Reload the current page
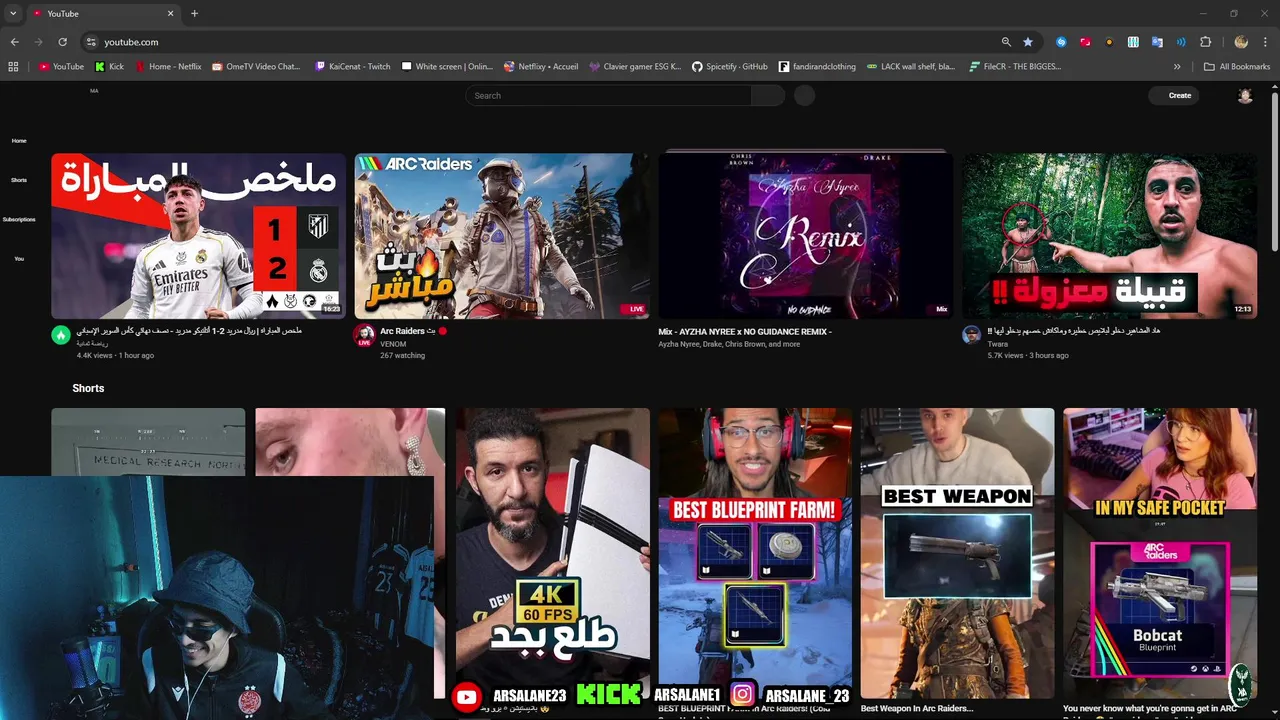The image size is (1280, 720). click(62, 42)
